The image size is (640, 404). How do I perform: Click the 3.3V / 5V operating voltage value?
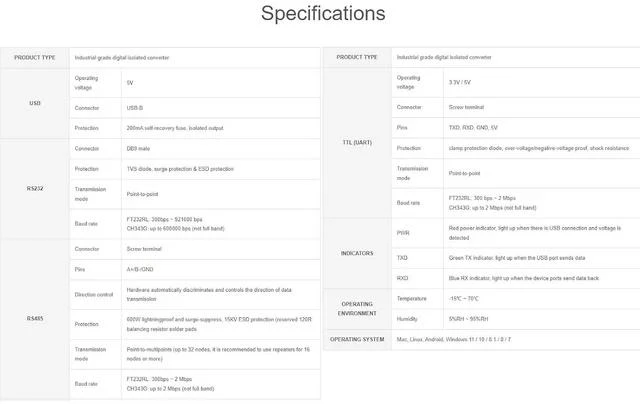coord(460,82)
